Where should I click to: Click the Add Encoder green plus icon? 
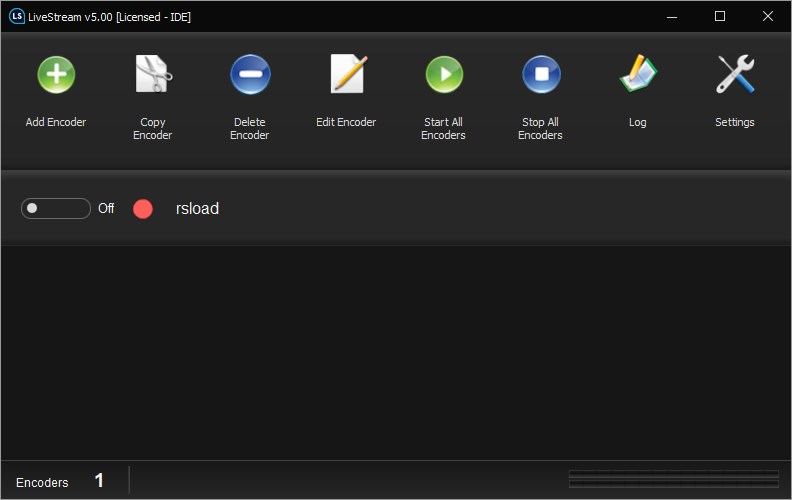(56, 75)
